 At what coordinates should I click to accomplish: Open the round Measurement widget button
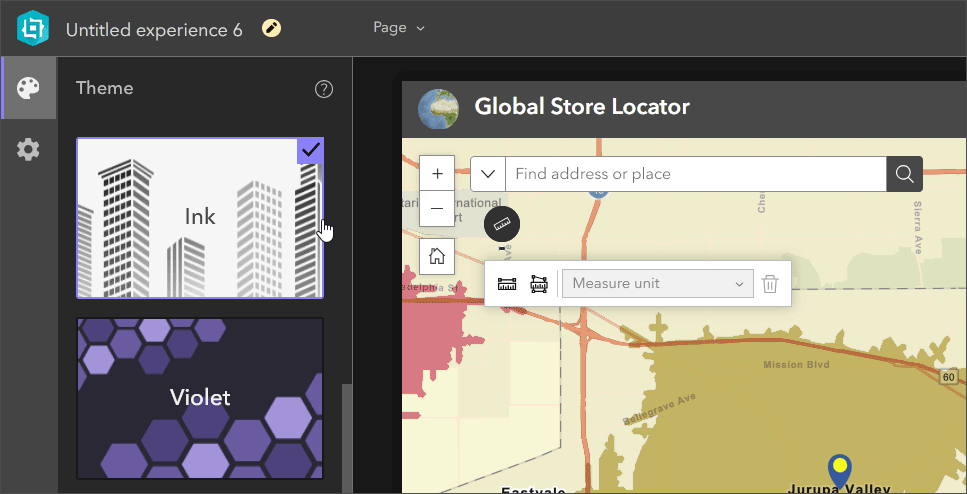(502, 224)
